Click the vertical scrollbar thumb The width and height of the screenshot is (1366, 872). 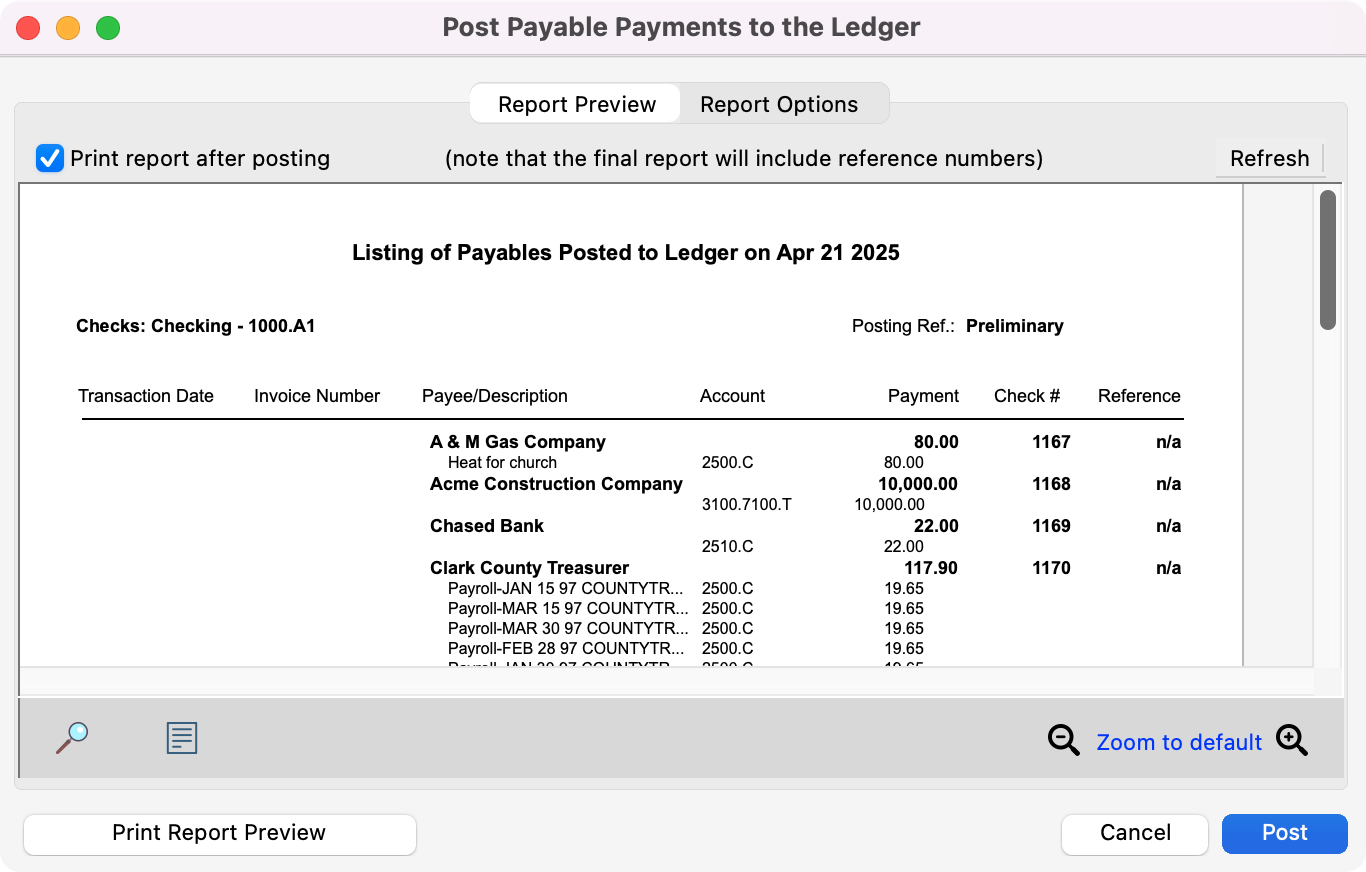(x=1327, y=260)
